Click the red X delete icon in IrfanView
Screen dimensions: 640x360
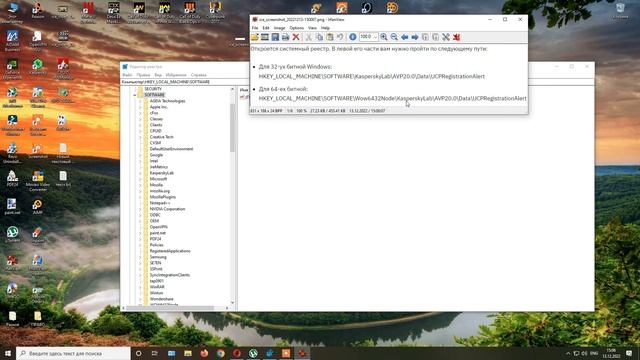point(296,37)
